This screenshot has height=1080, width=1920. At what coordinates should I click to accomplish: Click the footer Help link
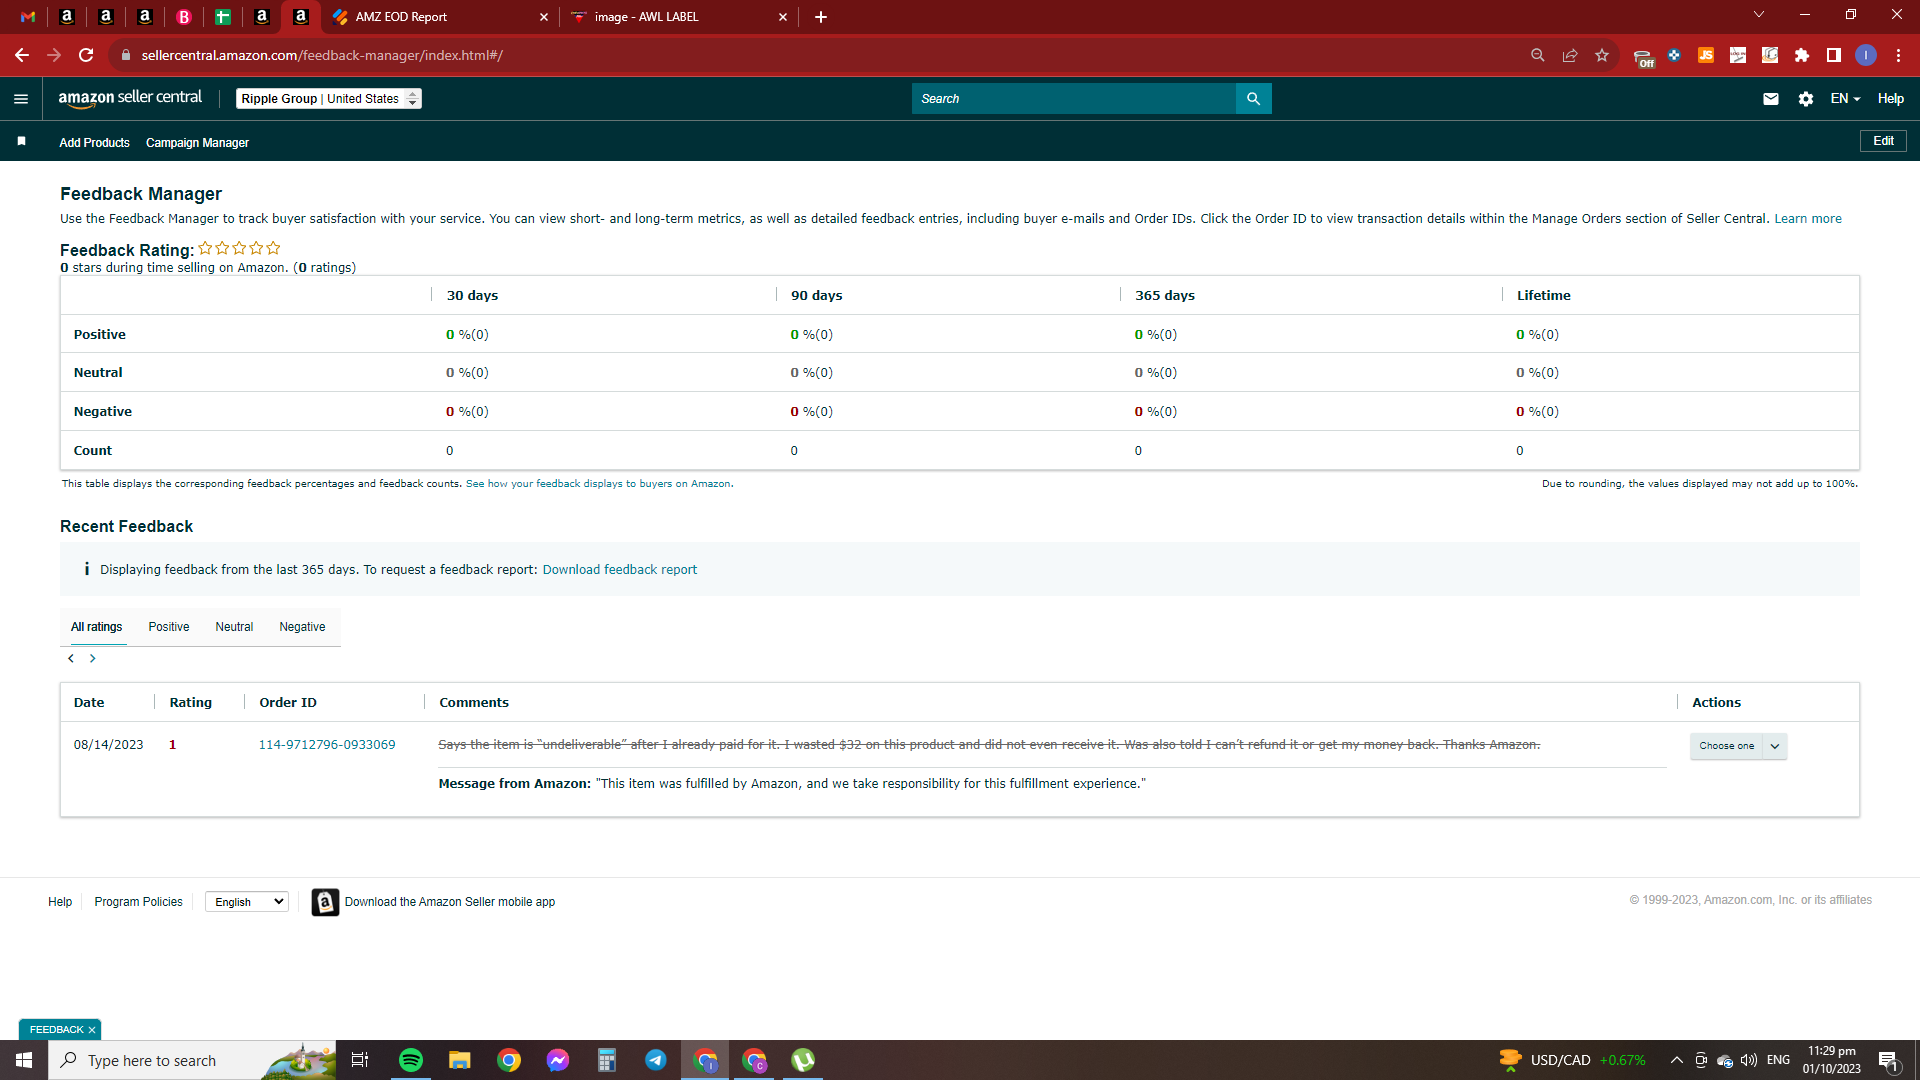click(60, 902)
